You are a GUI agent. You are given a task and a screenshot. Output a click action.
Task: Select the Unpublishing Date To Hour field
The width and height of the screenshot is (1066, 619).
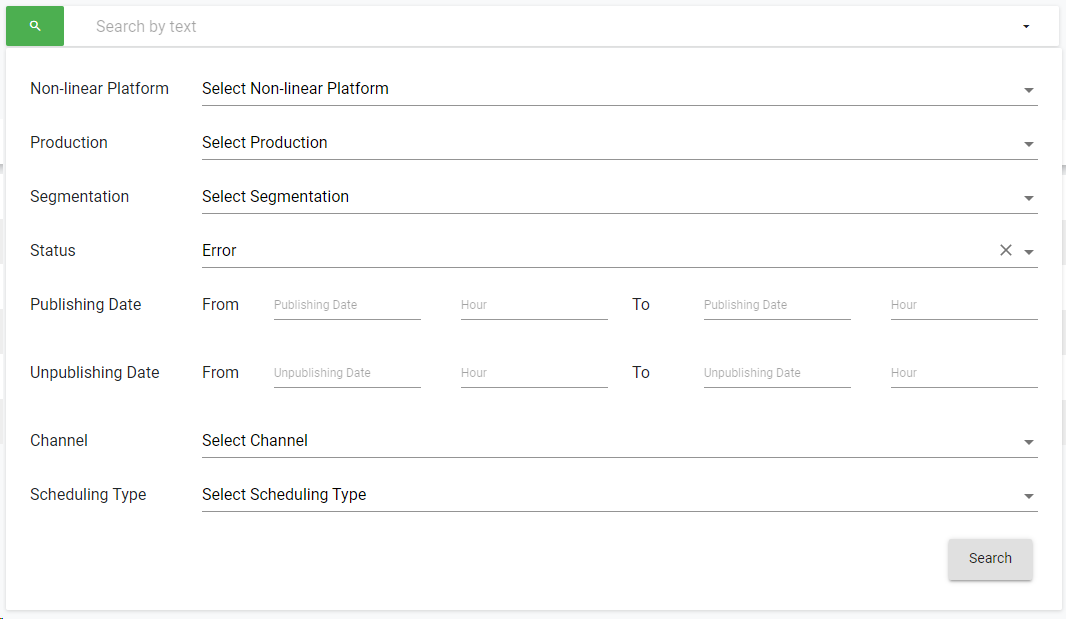[x=964, y=373]
